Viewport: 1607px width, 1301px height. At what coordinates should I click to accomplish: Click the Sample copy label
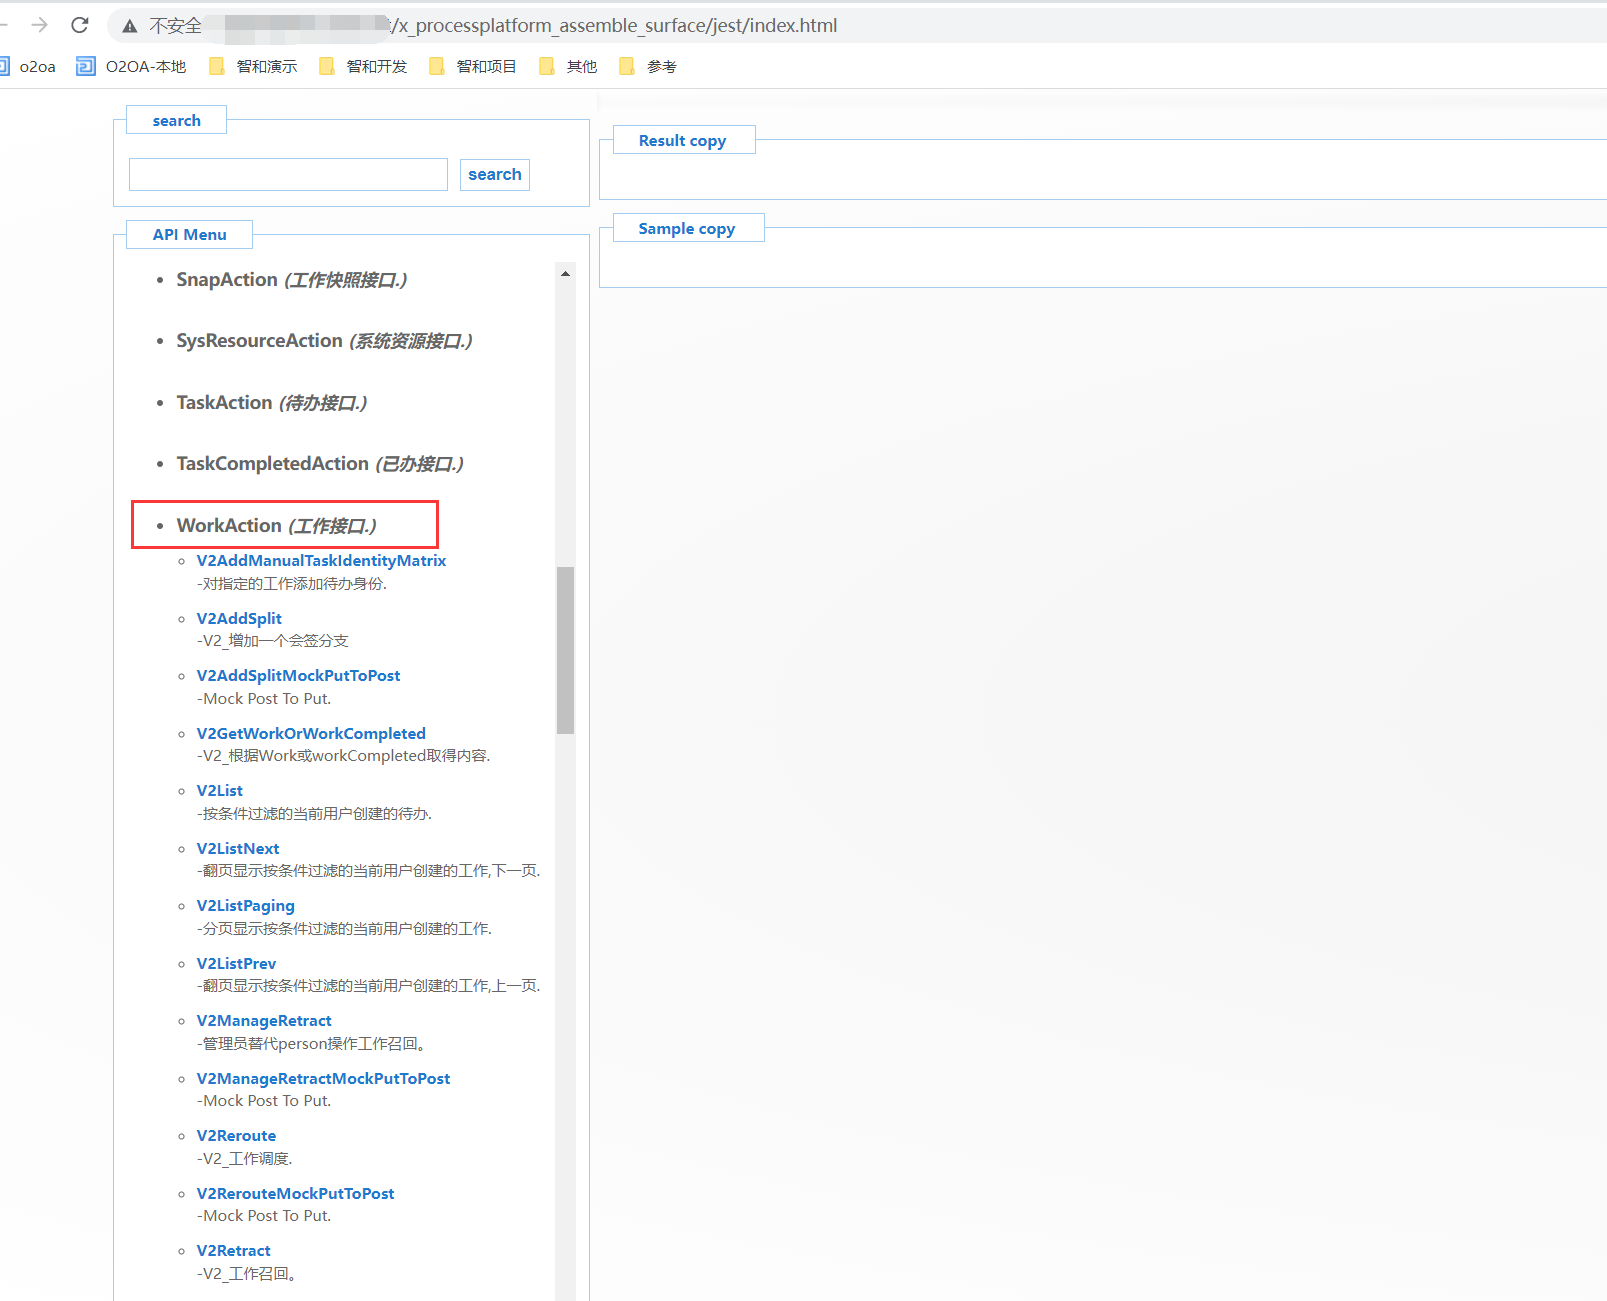click(x=687, y=229)
